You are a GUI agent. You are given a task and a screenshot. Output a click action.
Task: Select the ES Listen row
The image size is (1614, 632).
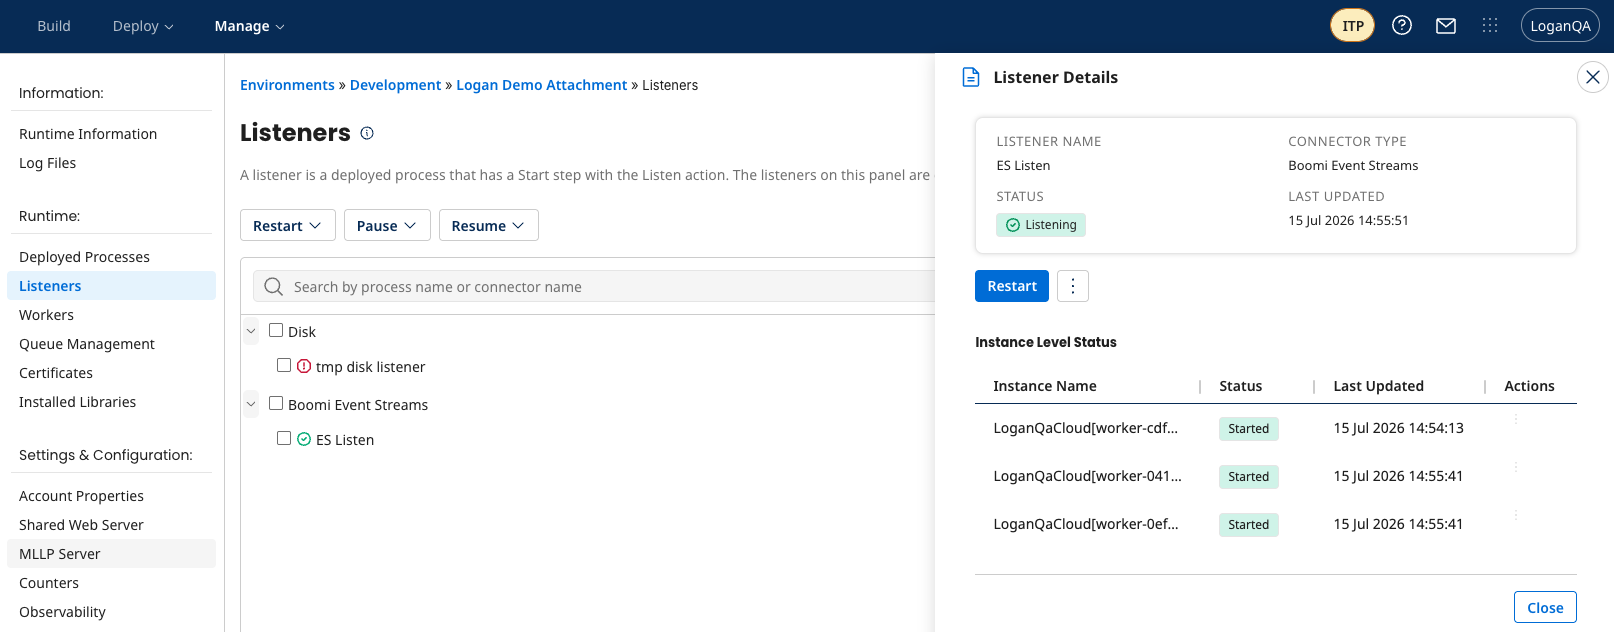345,440
